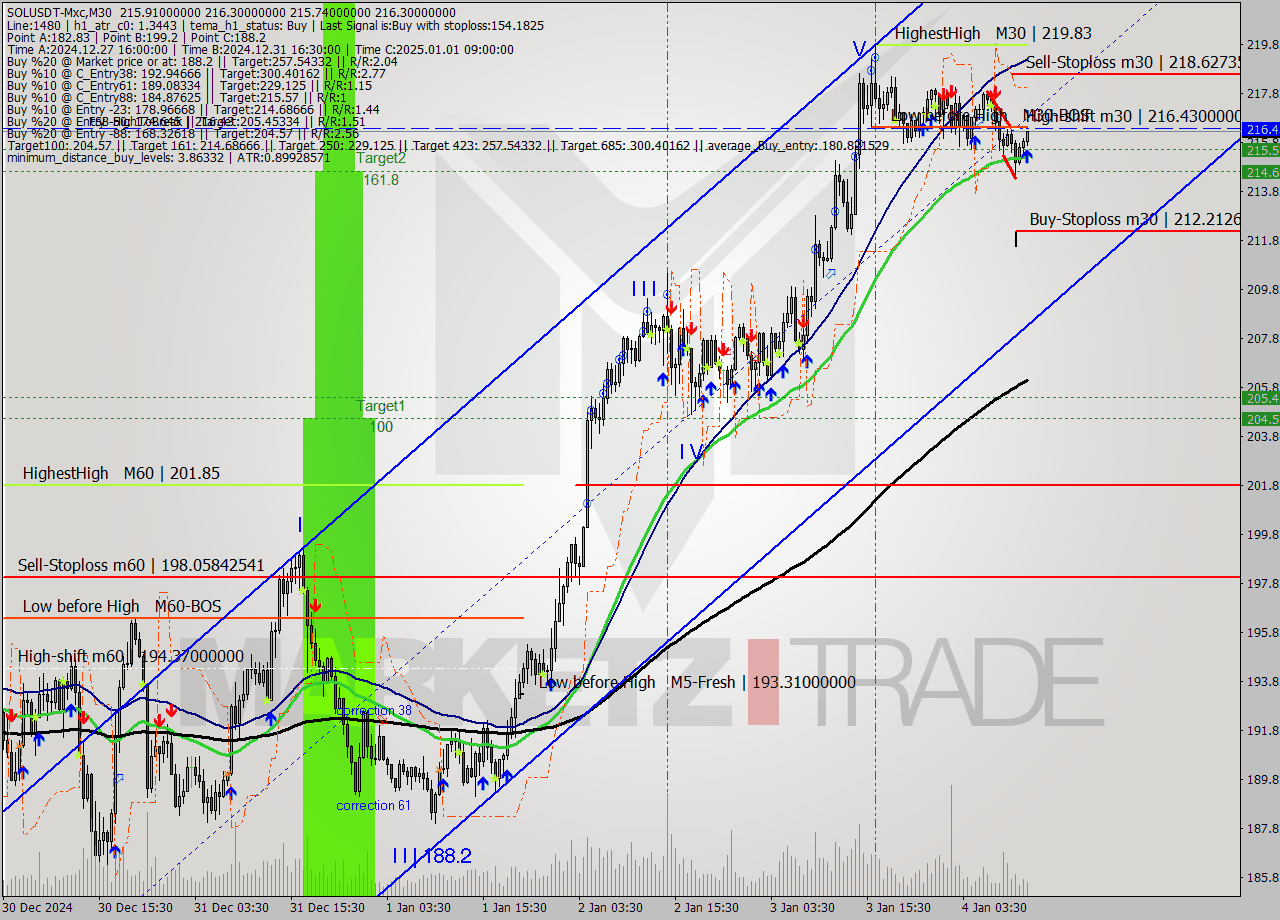1280x920 pixels.
Task: Click the '30 Dec 15:30' time axis label
Action: point(134,908)
